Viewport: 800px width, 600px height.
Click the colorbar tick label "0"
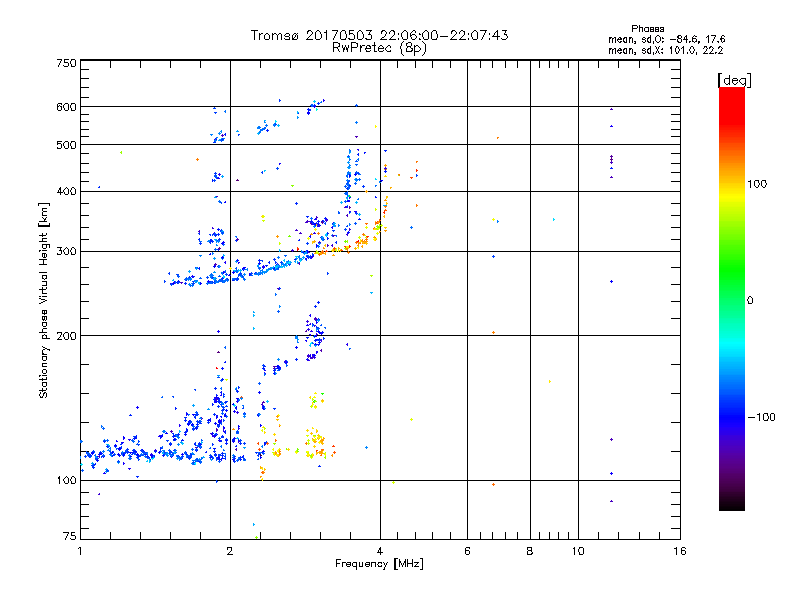click(750, 300)
